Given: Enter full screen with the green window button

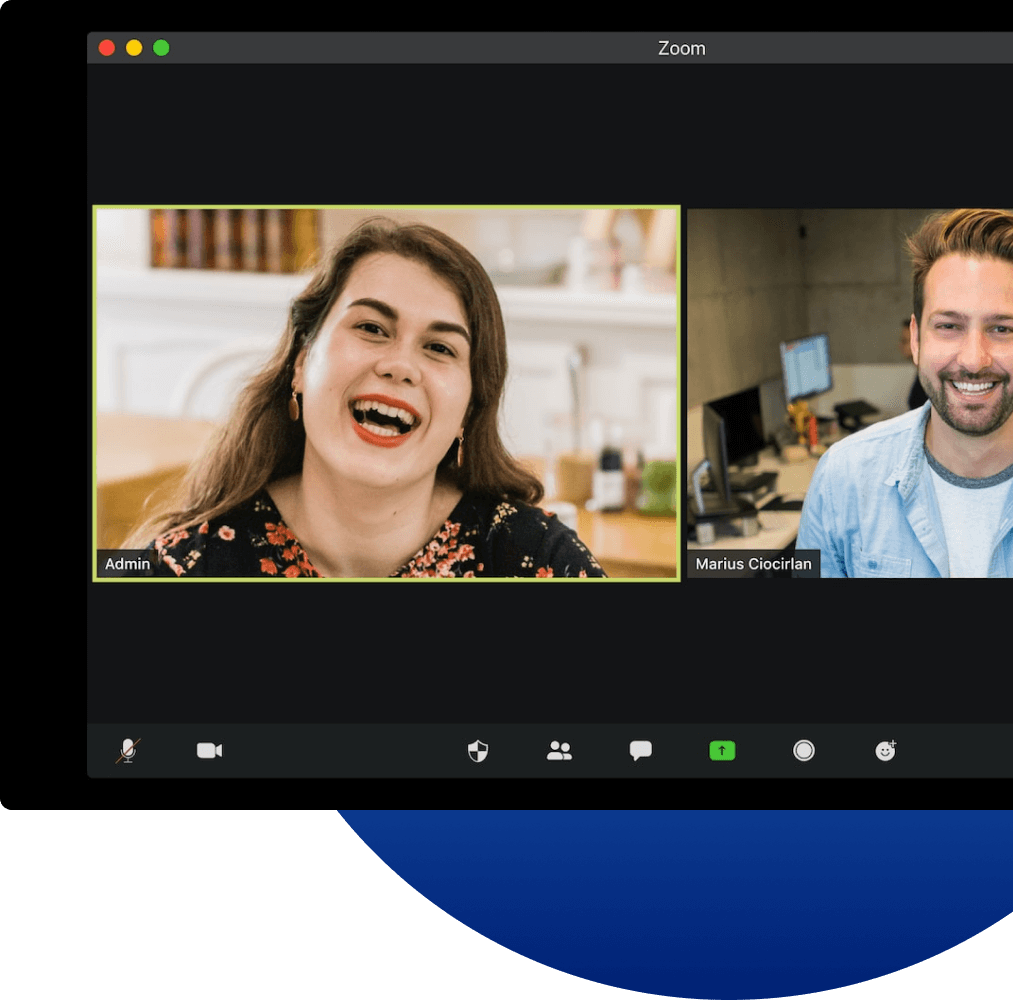Looking at the screenshot, I should (x=161, y=48).
